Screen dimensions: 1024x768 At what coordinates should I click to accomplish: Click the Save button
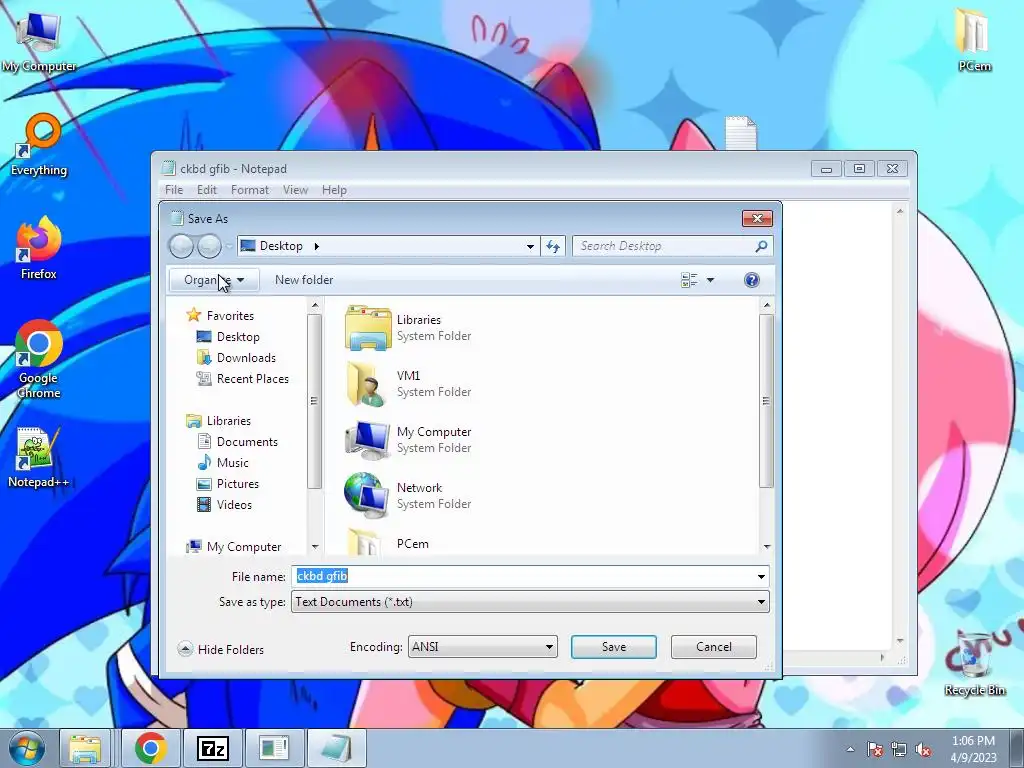point(613,647)
